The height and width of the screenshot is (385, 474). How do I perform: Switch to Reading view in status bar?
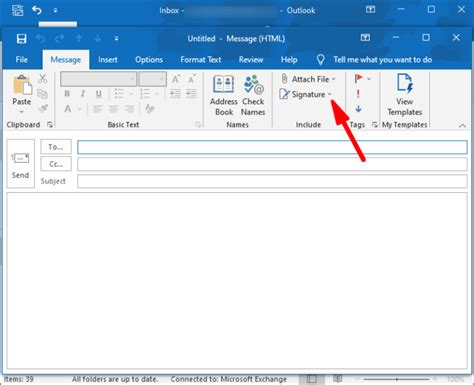click(338, 379)
